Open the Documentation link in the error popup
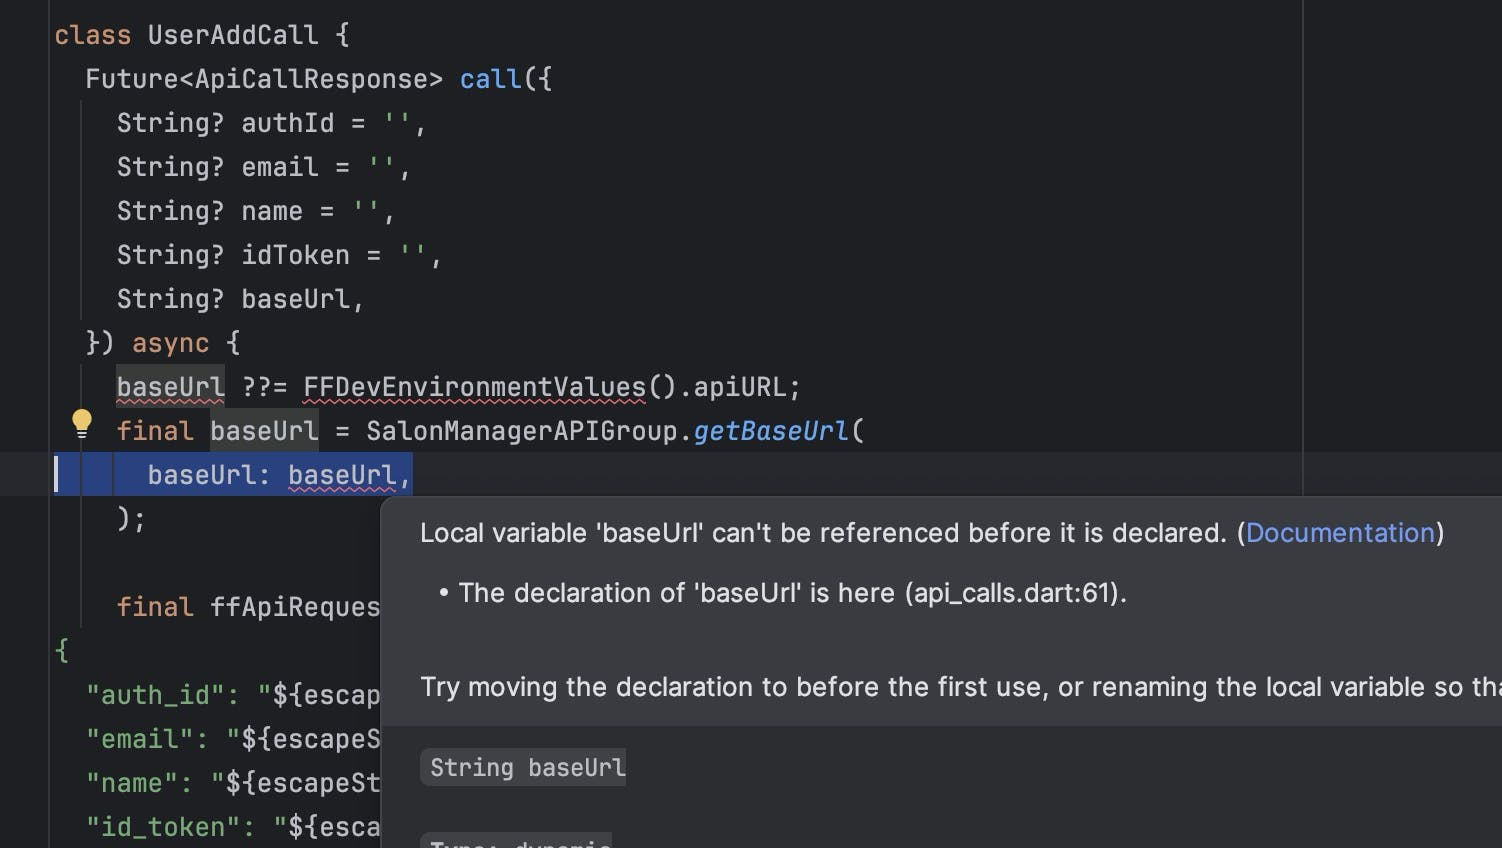 (1340, 533)
